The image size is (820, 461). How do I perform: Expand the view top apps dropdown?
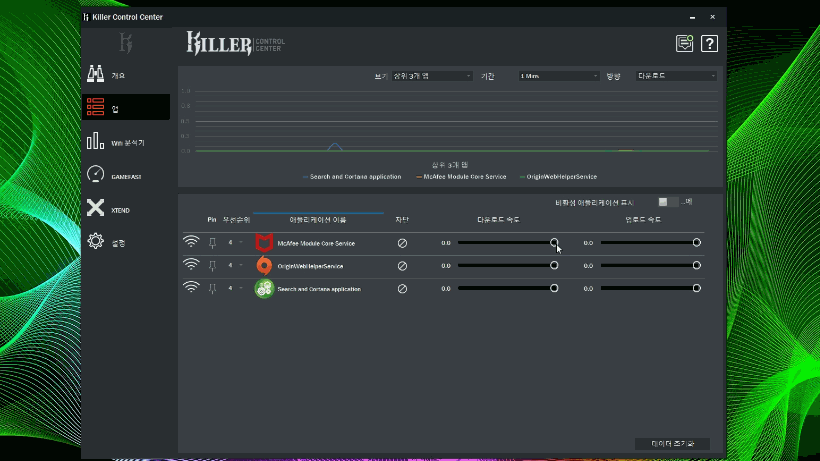click(x=431, y=76)
